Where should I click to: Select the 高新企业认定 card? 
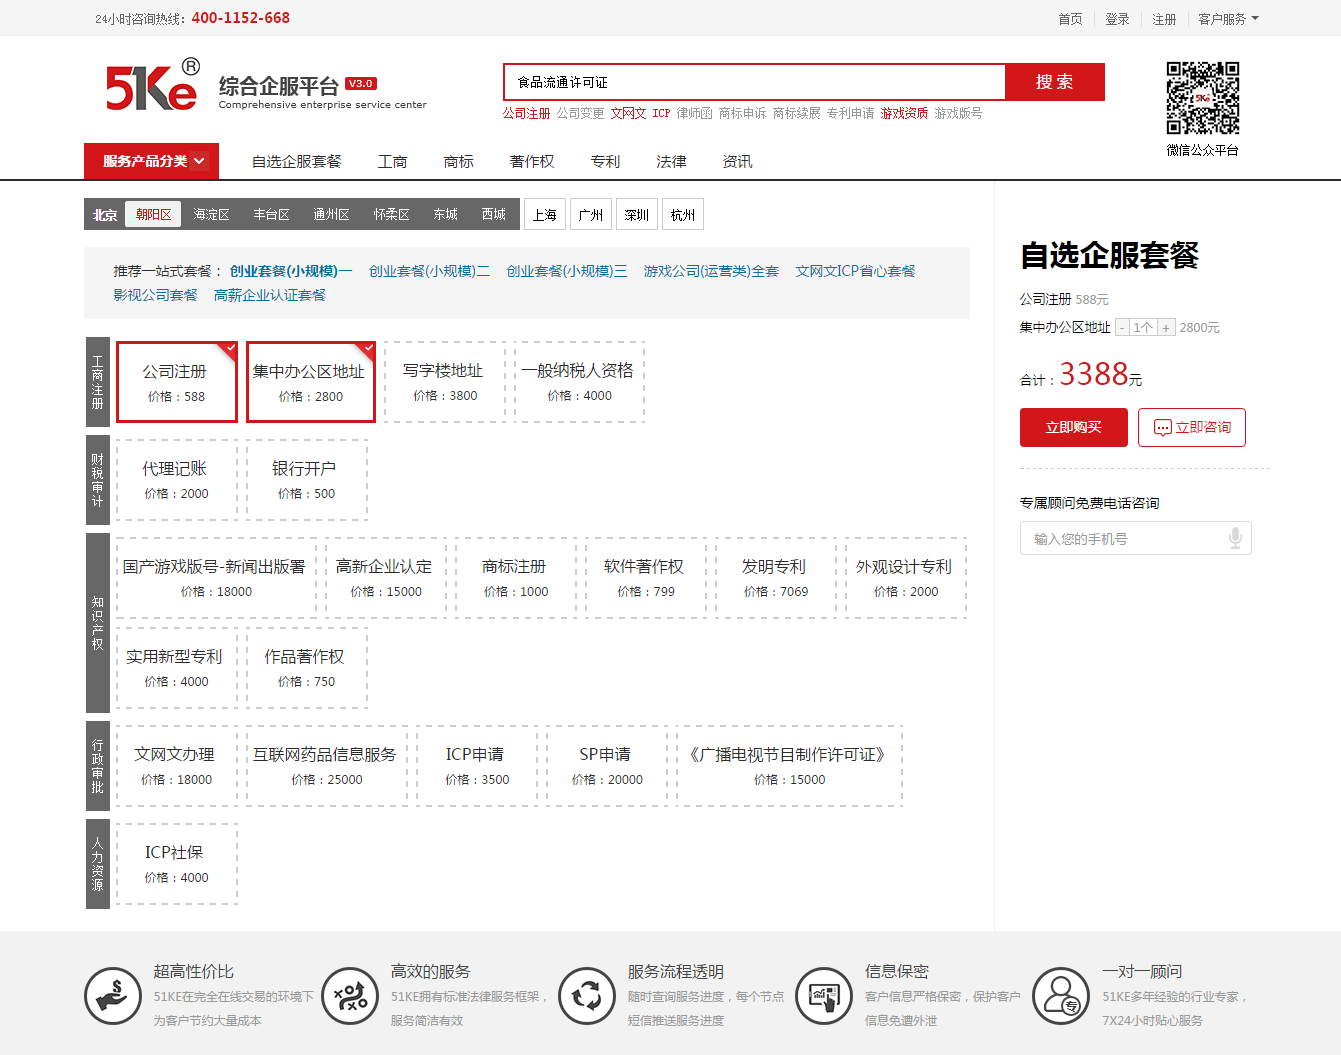click(x=386, y=578)
